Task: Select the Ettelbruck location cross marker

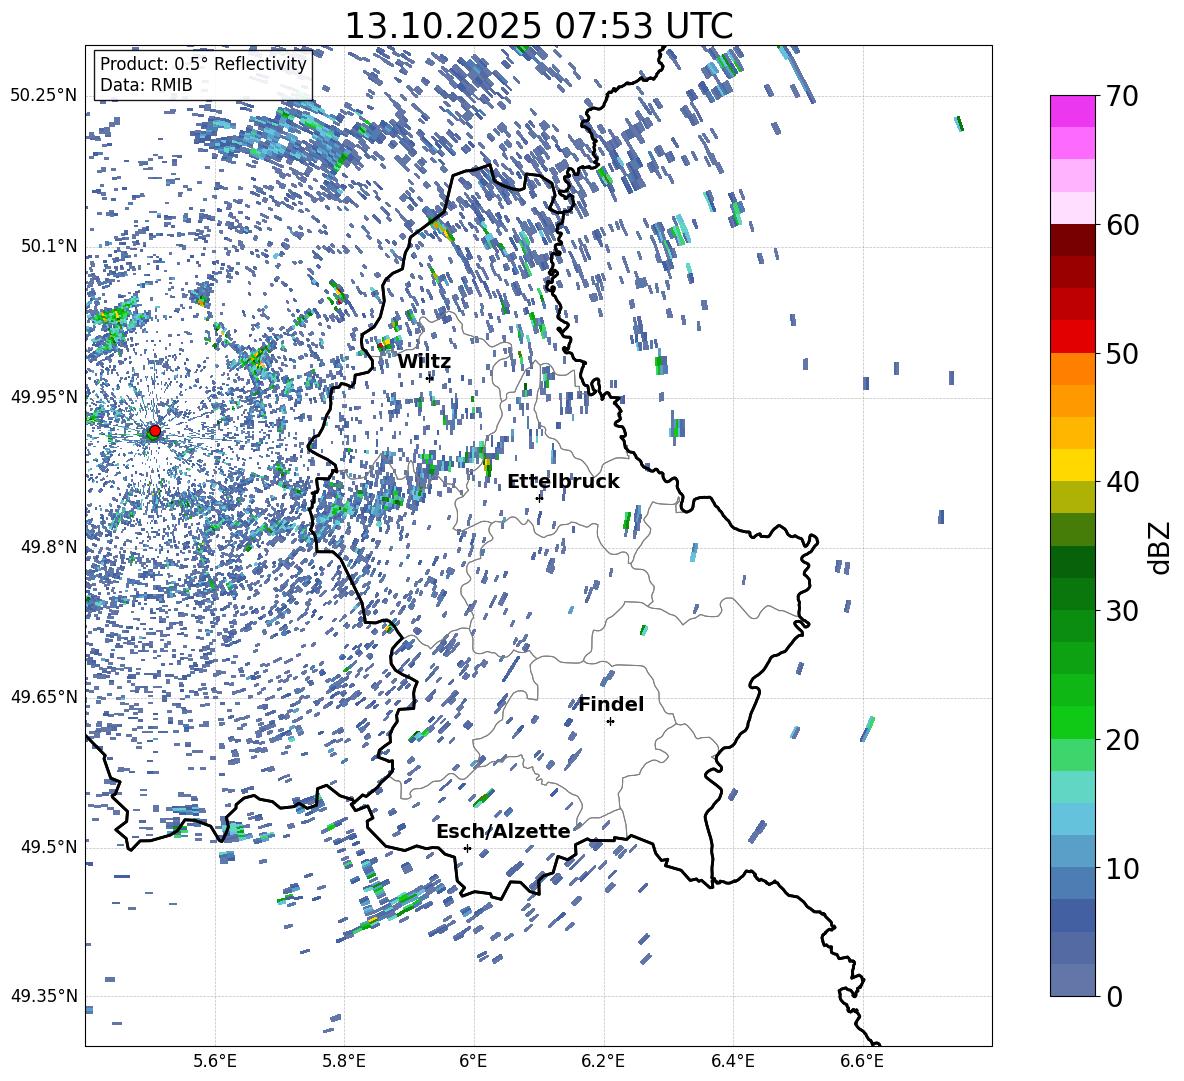Action: pos(539,497)
